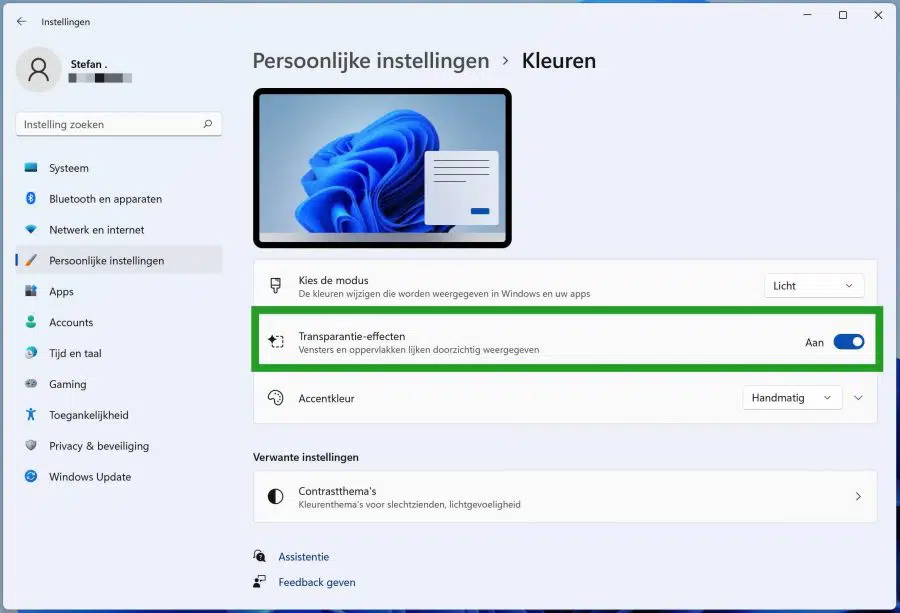Viewport: 900px width, 613px height.
Task: Click the search magnifier icon
Action: pos(208,124)
